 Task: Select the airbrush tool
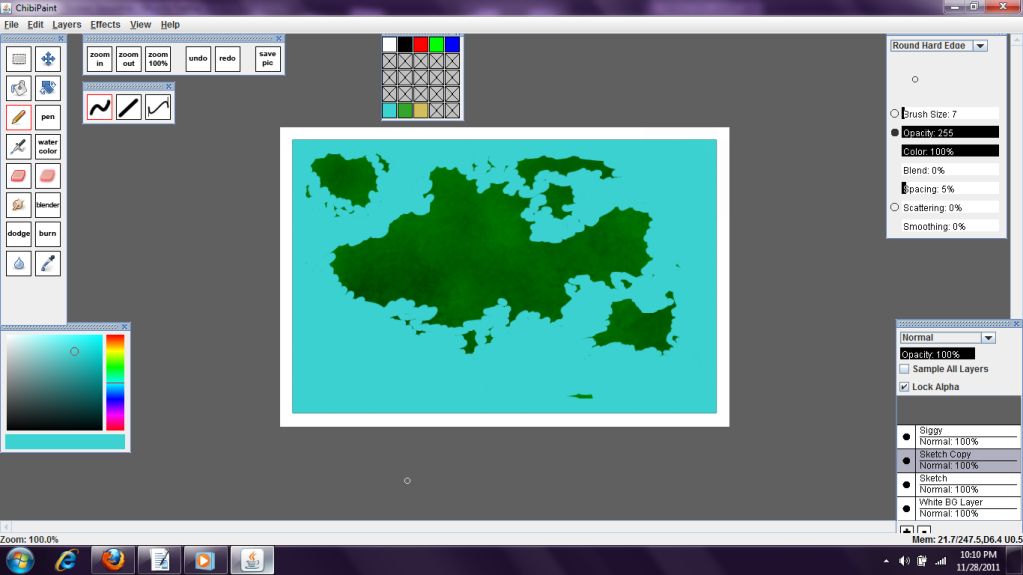(x=19, y=147)
